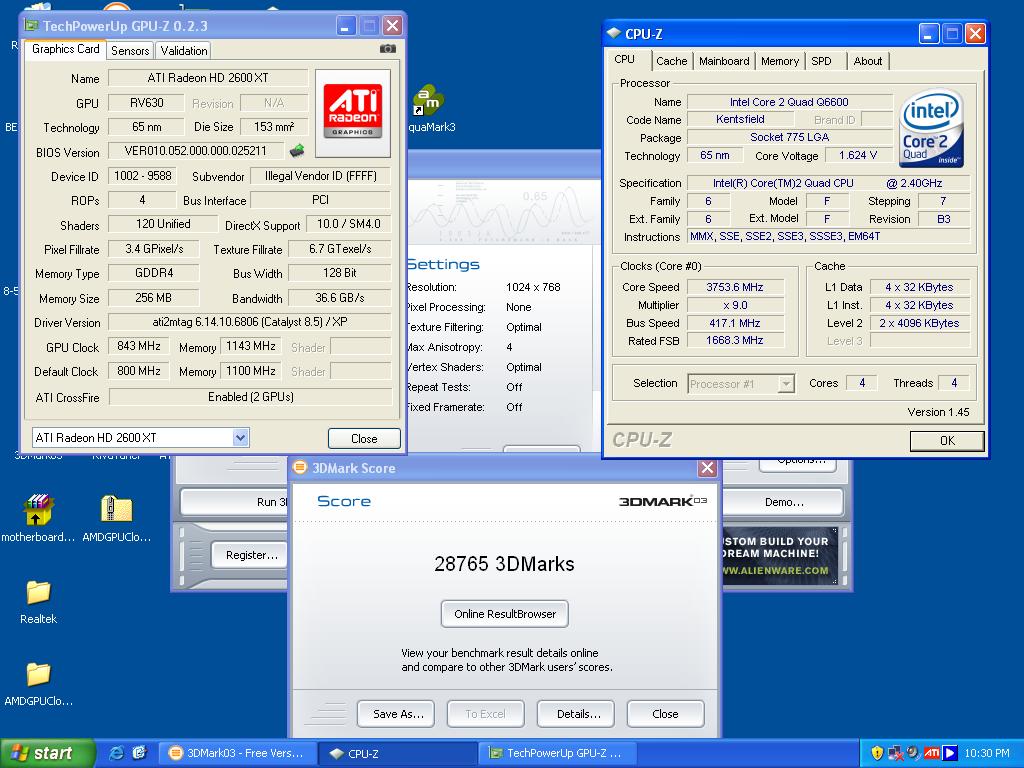Open the About tab in CPU-Z

click(867, 61)
